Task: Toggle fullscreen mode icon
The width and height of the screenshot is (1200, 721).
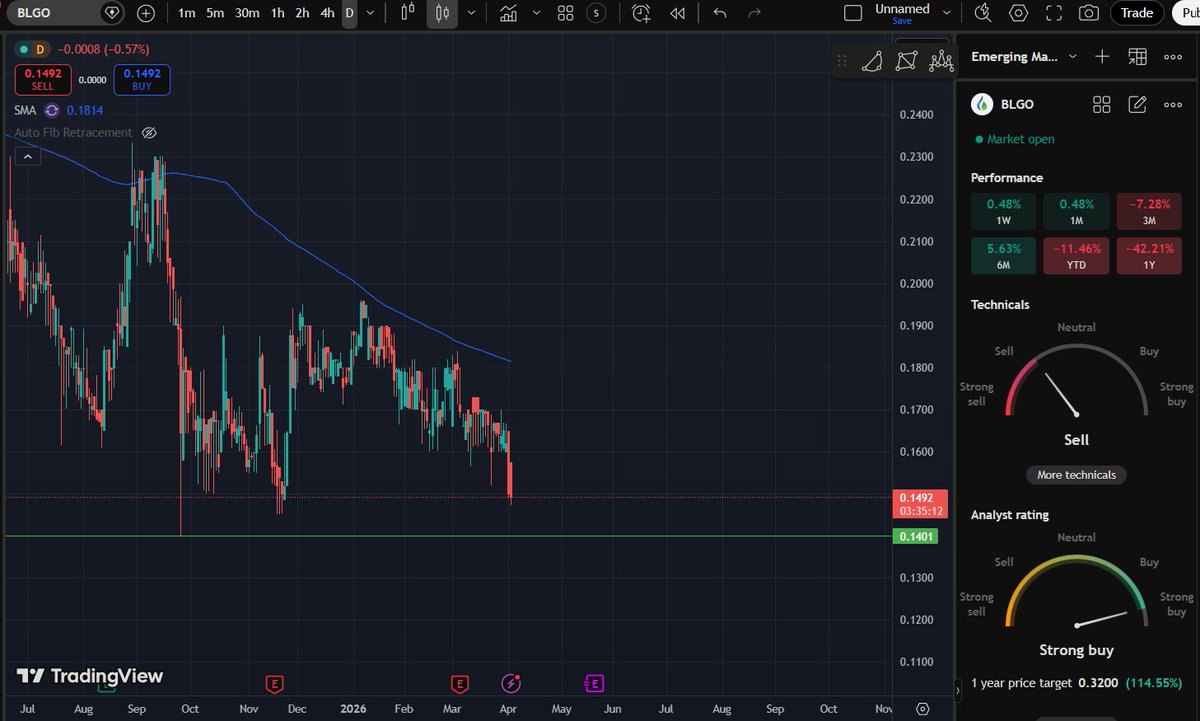Action: pyautogui.click(x=1053, y=13)
